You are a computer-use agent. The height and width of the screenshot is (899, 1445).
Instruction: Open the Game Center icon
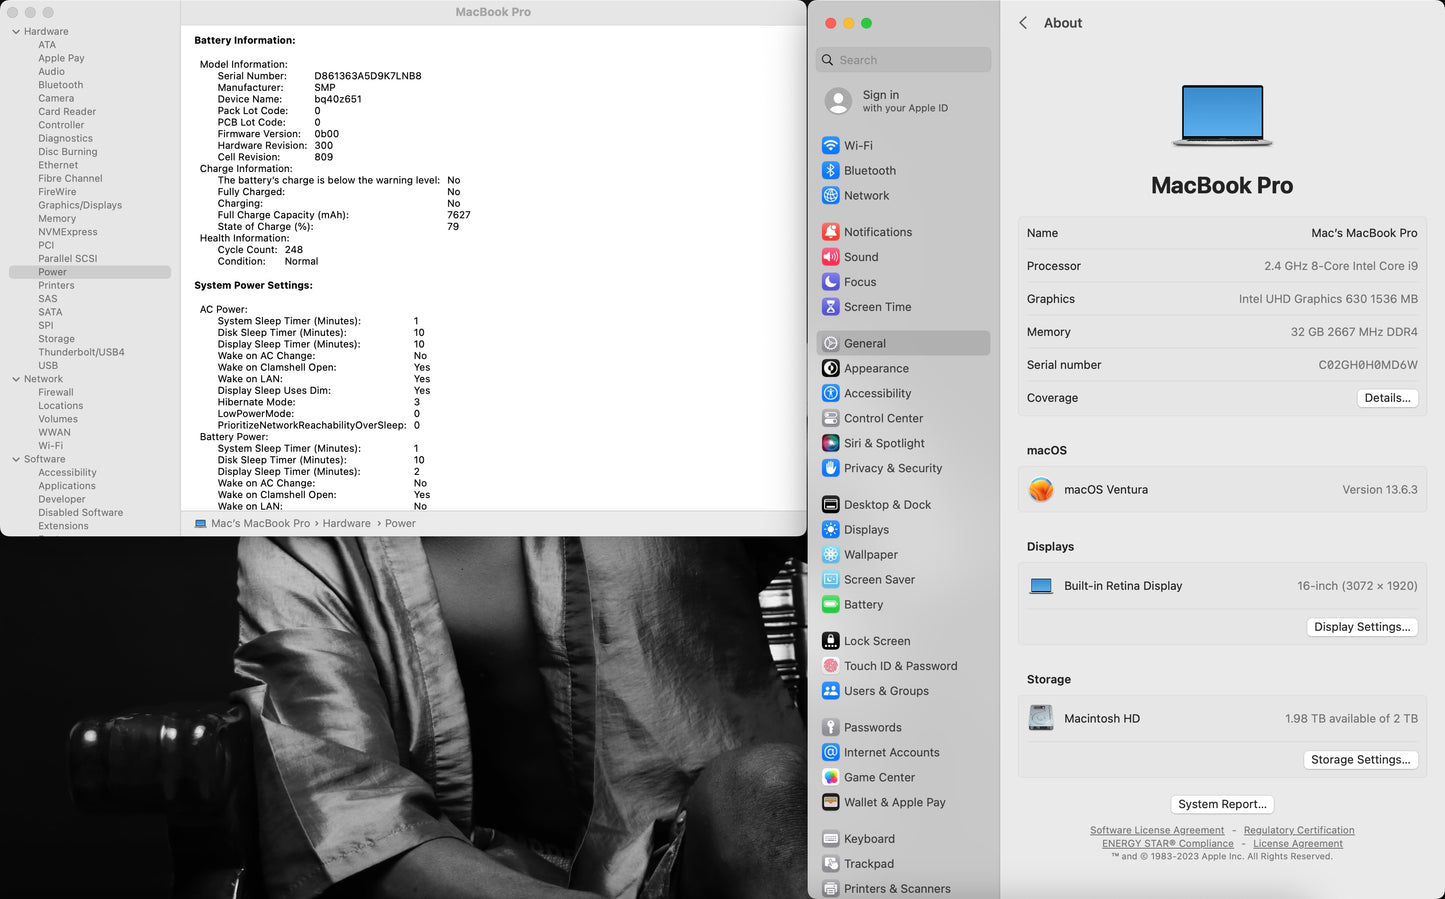[x=830, y=777]
